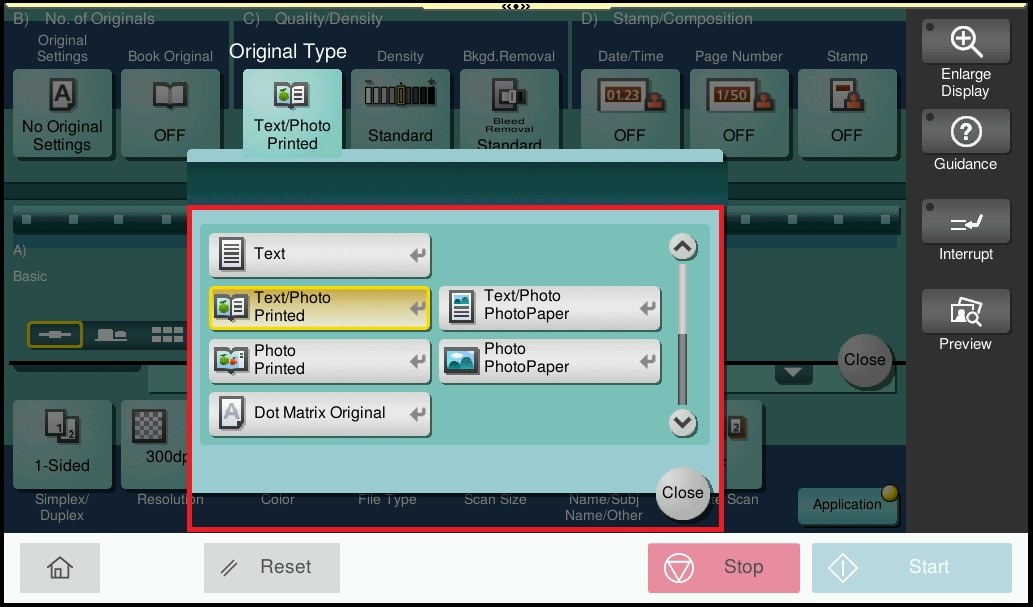Viewport: 1033px width, 607px height.
Task: Toggle Page Number OFF button
Action: click(738, 113)
